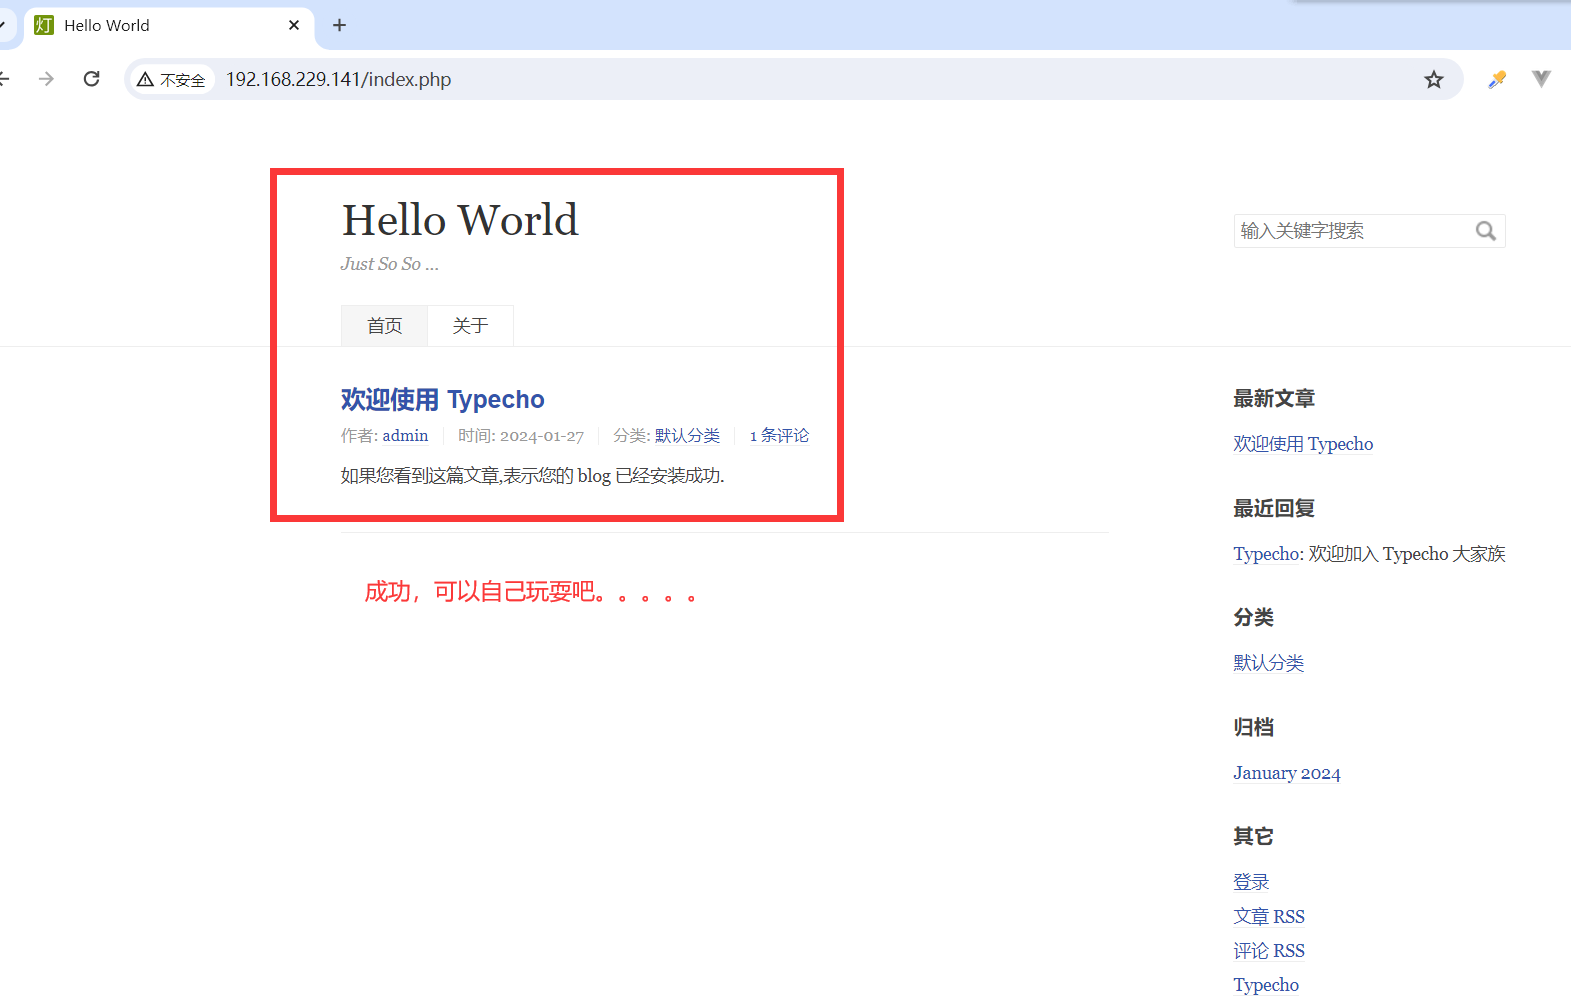The width and height of the screenshot is (1571, 1004).
Task: Open the 文章 RSS feed link
Action: (x=1269, y=916)
